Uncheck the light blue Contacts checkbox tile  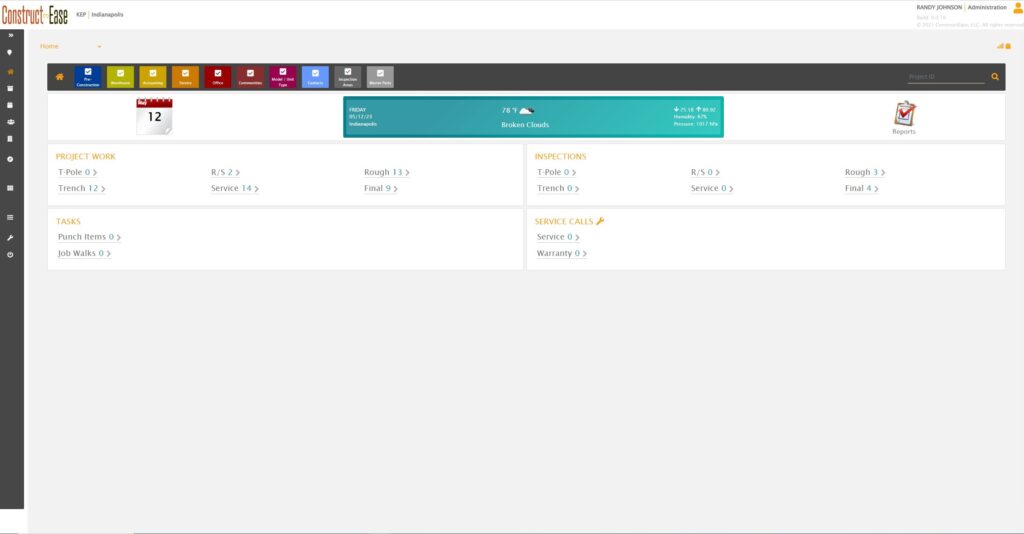(315, 77)
